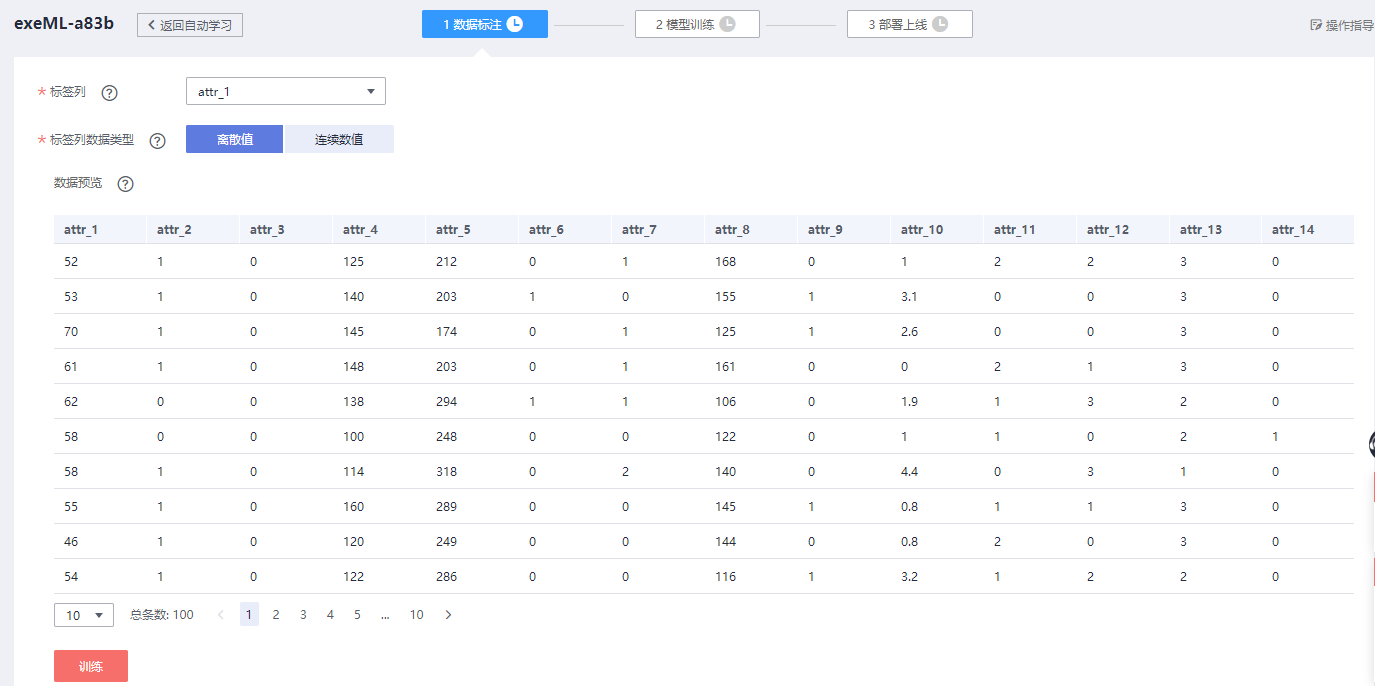Viewport: 1375px width, 686px height.
Task: Click cell value 148 in attr_4
Action: 353,367
